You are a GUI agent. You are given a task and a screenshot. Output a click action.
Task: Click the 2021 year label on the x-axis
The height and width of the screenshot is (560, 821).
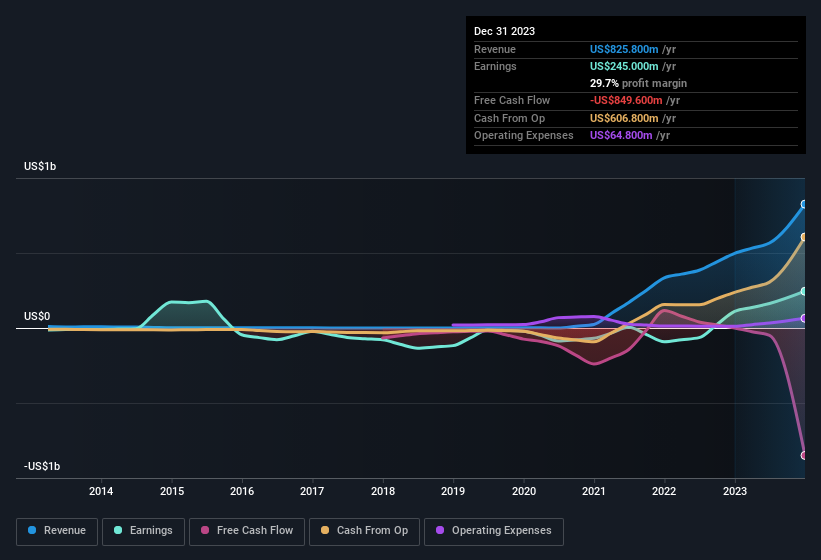594,491
